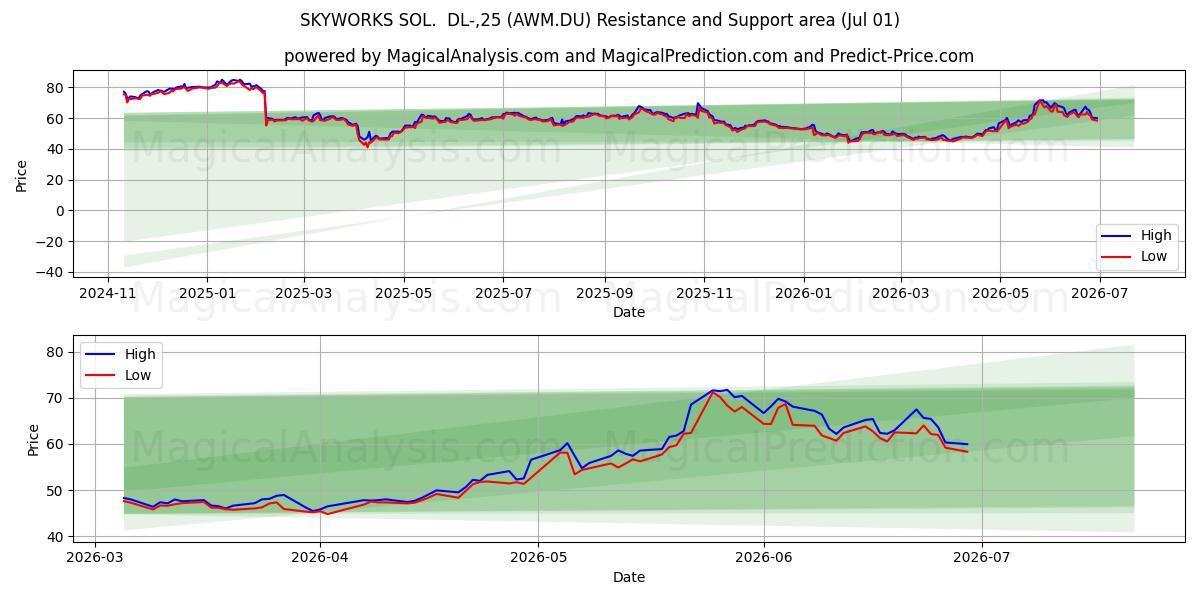Click the '2026-06' tick label on the bottom chart axis
This screenshot has height=600, width=1200.
coord(764,559)
